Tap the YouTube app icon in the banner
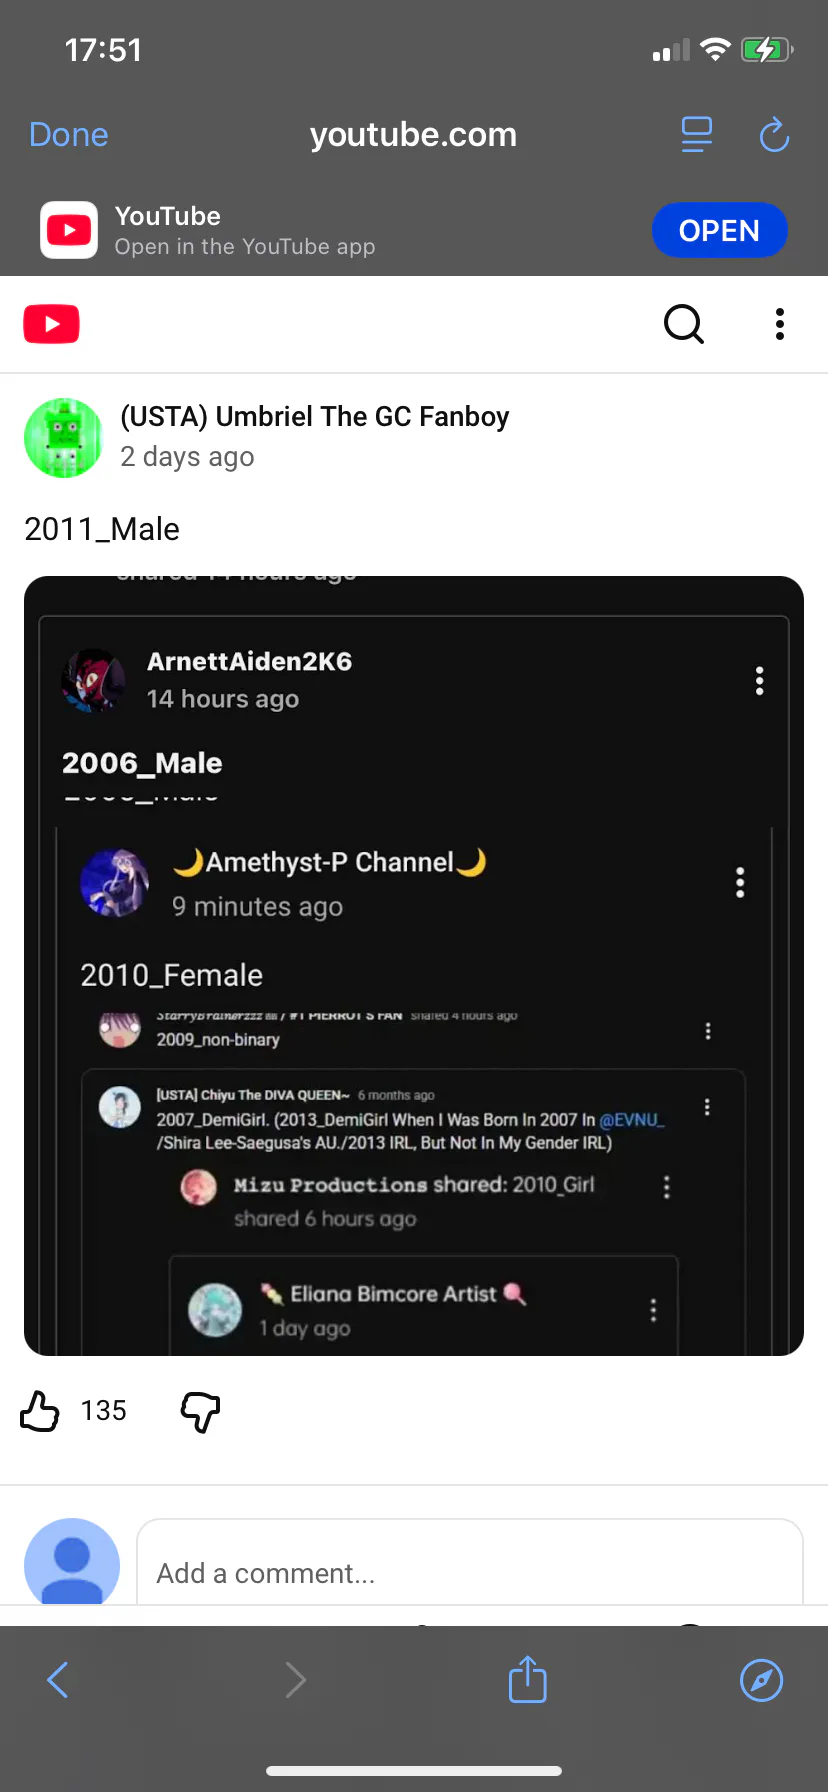The width and height of the screenshot is (828, 1792). [69, 230]
